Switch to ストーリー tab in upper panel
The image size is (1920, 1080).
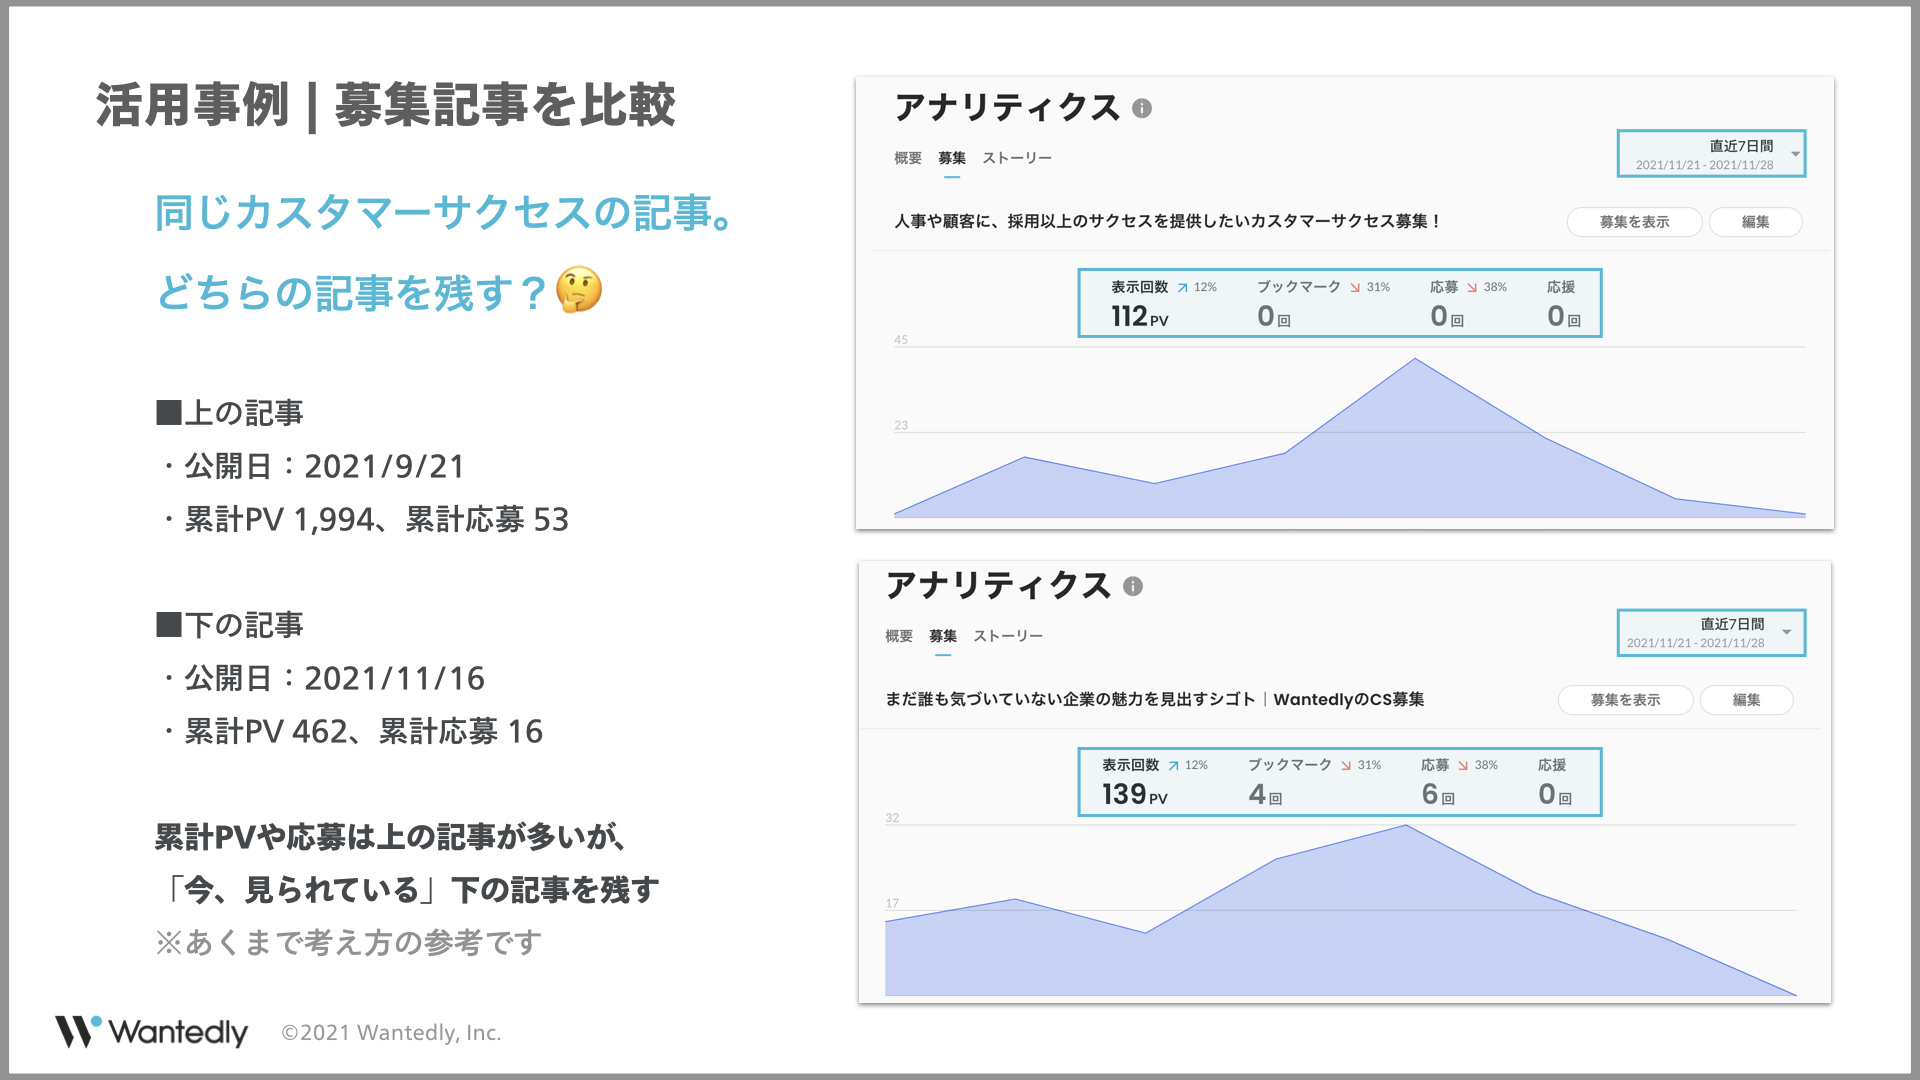(1016, 158)
